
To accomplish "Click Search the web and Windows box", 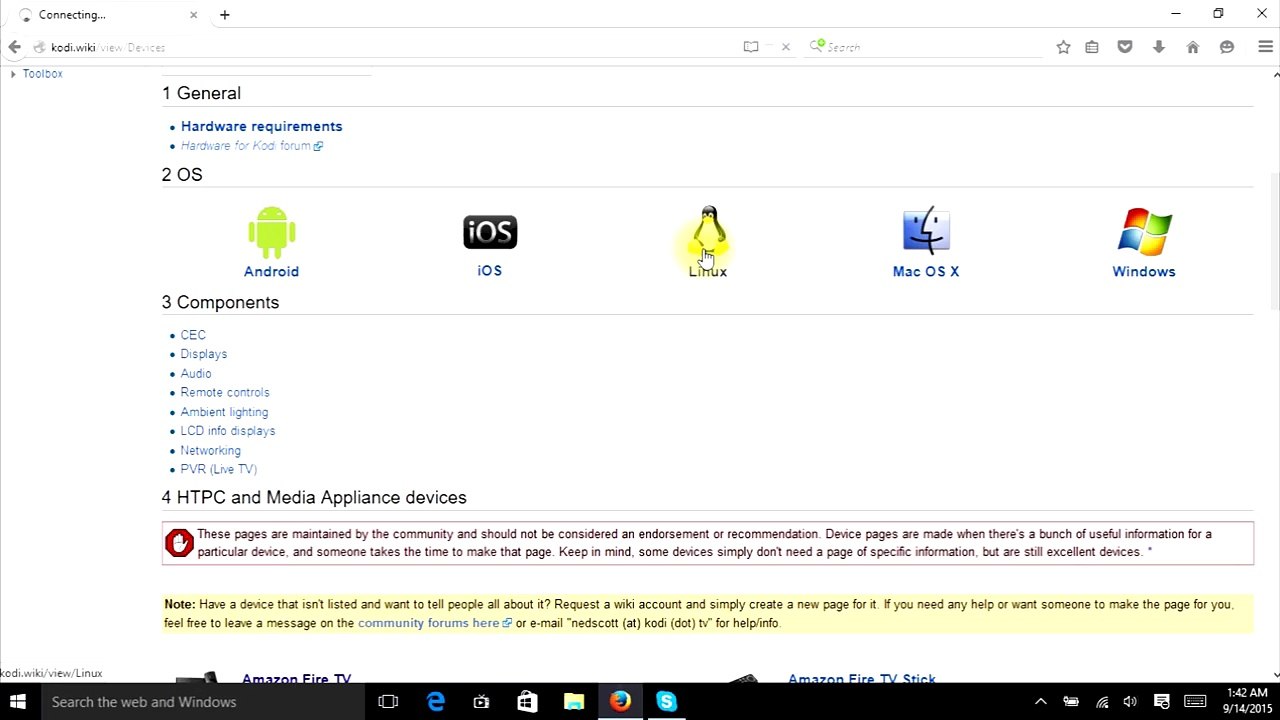I will click(x=202, y=702).
